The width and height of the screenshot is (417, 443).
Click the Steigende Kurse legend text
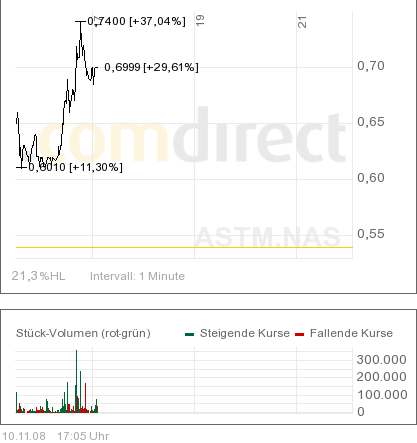(x=245, y=333)
